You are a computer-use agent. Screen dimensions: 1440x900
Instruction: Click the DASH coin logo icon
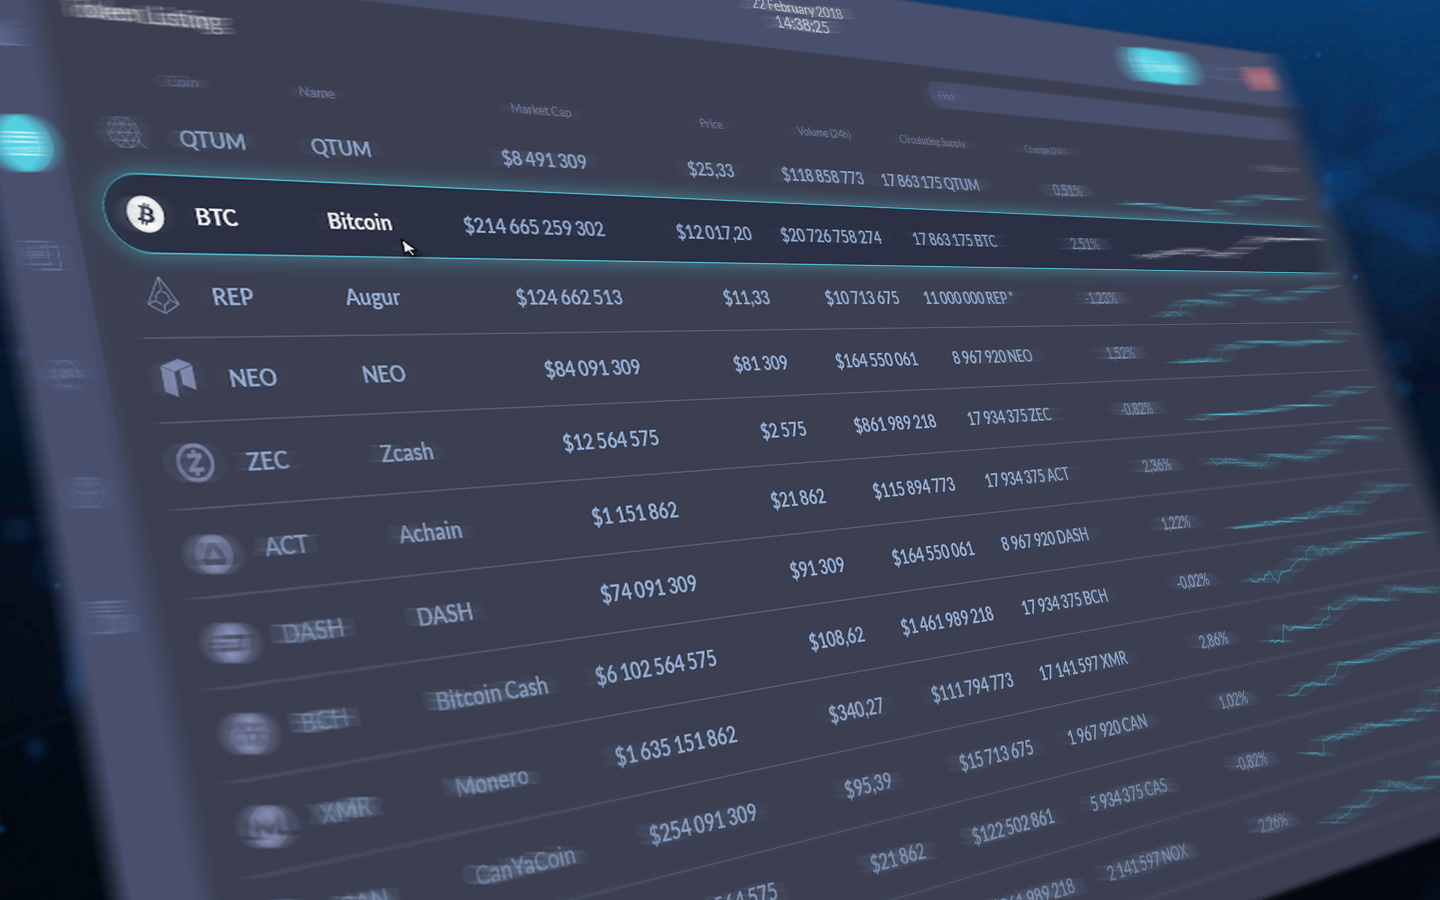tap(231, 641)
